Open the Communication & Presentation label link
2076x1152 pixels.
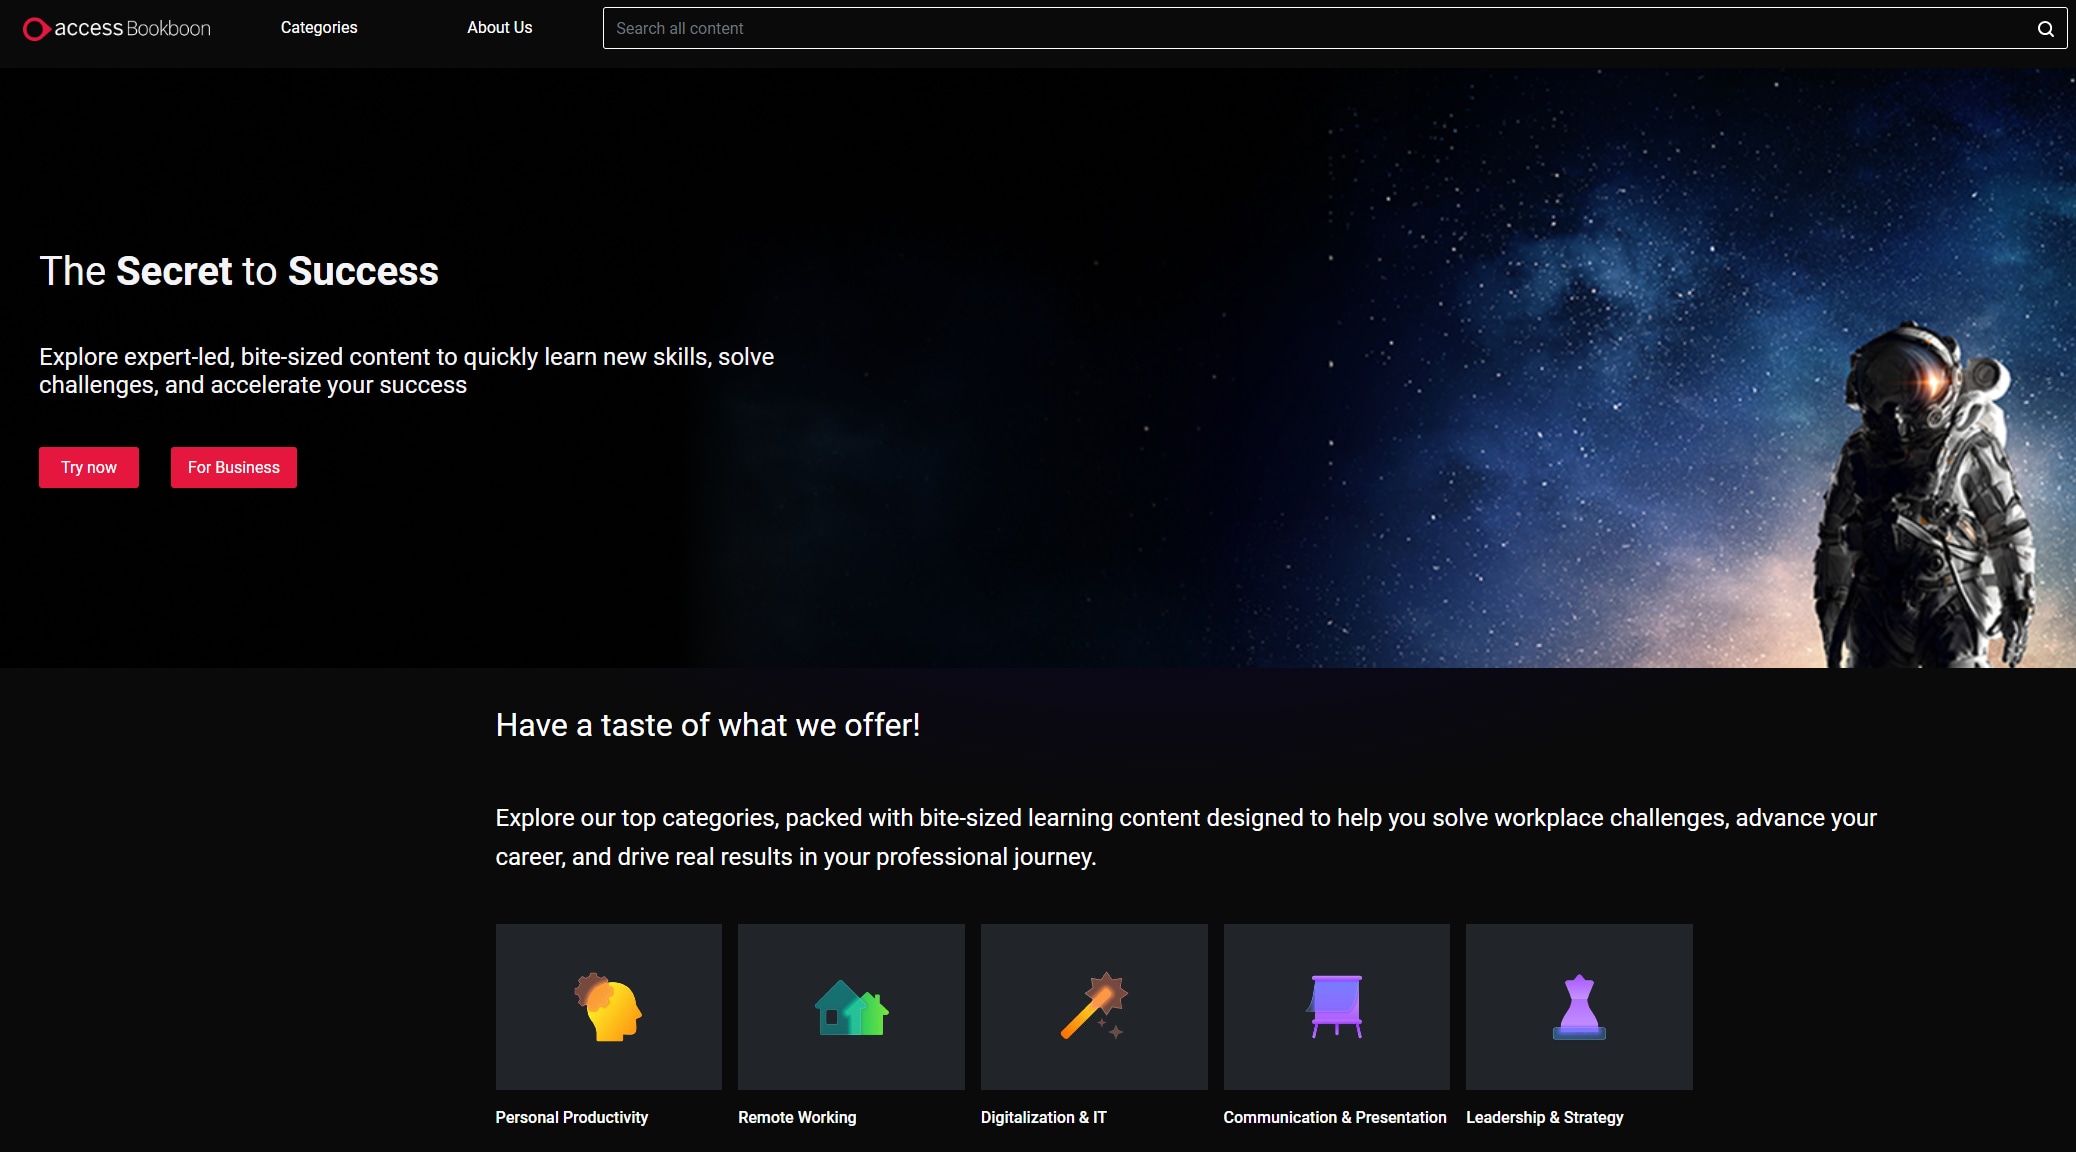(x=1335, y=1117)
